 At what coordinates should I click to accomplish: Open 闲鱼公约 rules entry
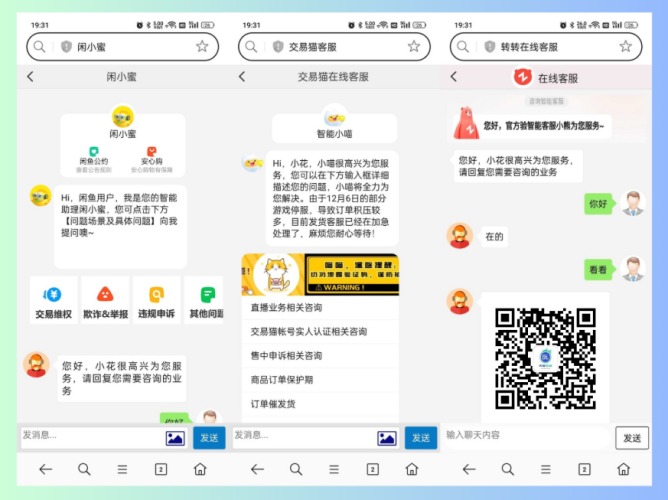(x=94, y=160)
